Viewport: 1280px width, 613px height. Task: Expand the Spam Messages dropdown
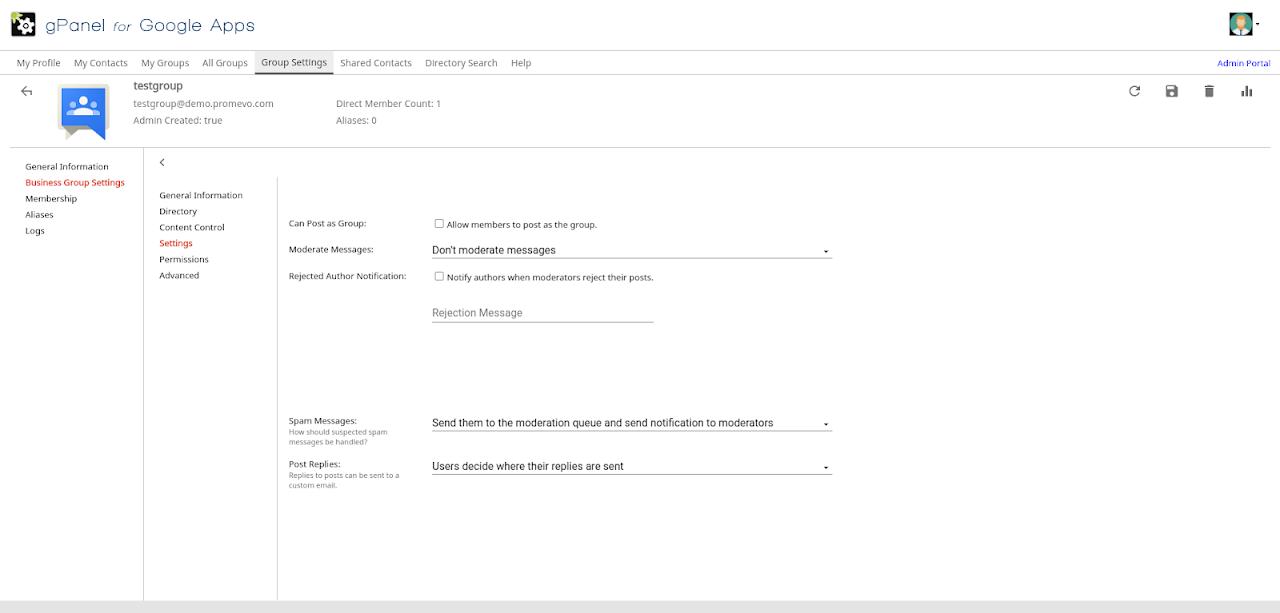pyautogui.click(x=631, y=423)
